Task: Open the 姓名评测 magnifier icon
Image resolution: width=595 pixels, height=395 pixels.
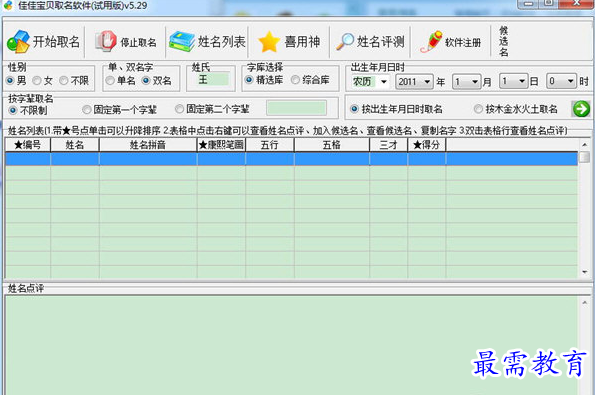Action: coord(345,42)
